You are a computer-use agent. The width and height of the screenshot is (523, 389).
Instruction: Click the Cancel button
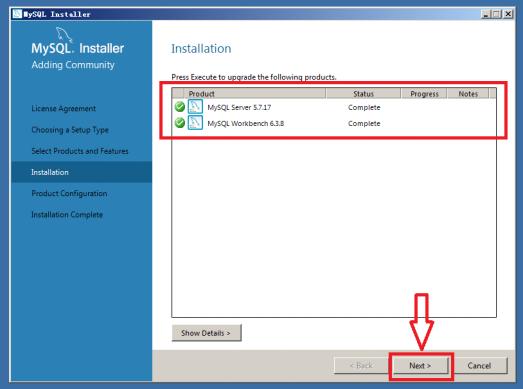pyautogui.click(x=479, y=366)
